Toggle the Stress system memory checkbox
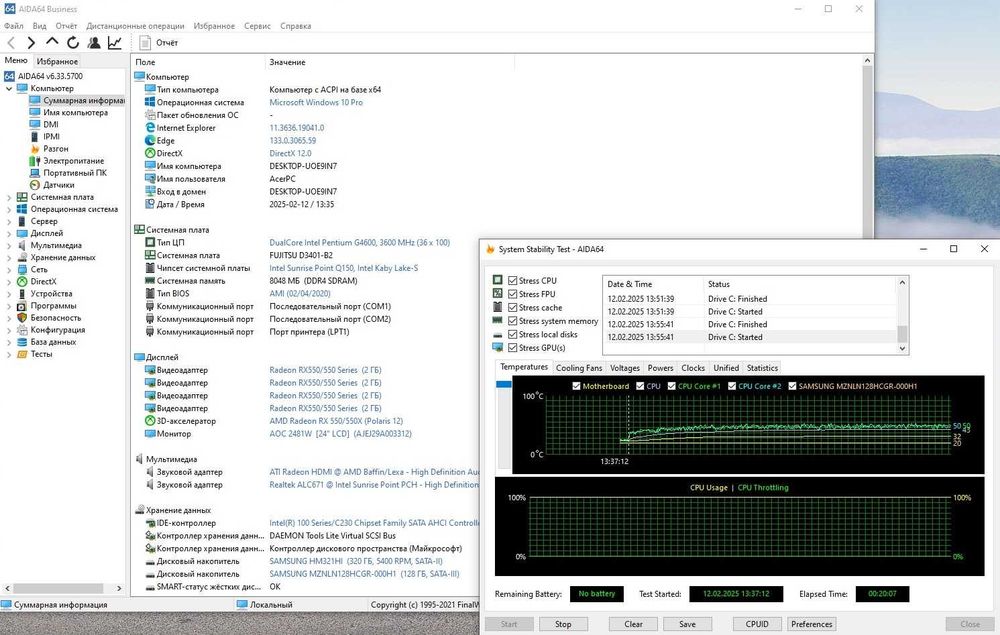The width and height of the screenshot is (1000, 635). click(513, 321)
